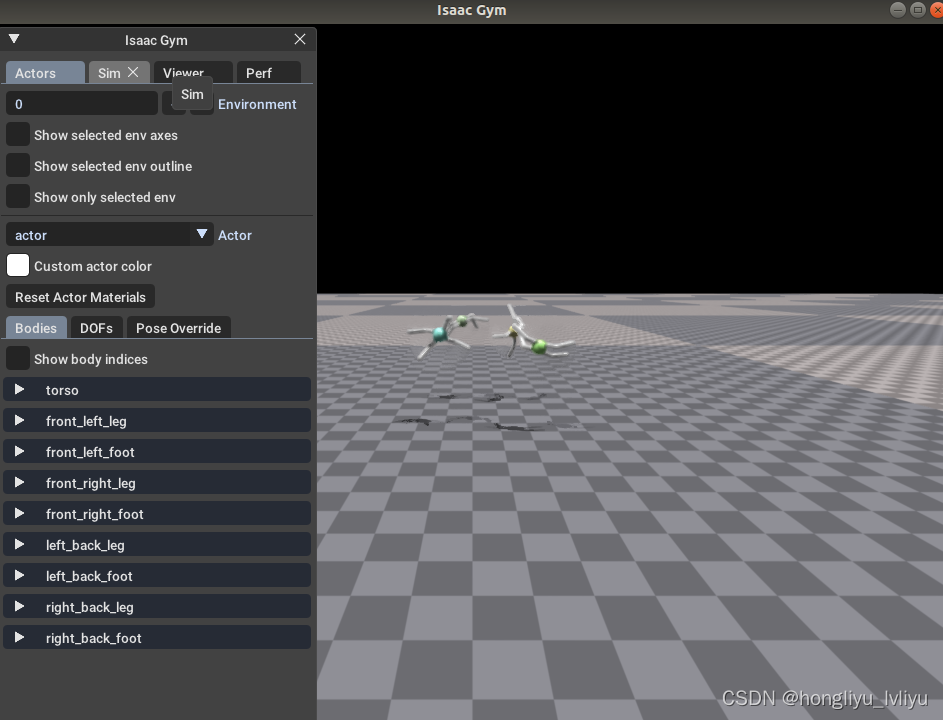943x720 pixels.
Task: Select the Pose Override tab
Action: (178, 328)
